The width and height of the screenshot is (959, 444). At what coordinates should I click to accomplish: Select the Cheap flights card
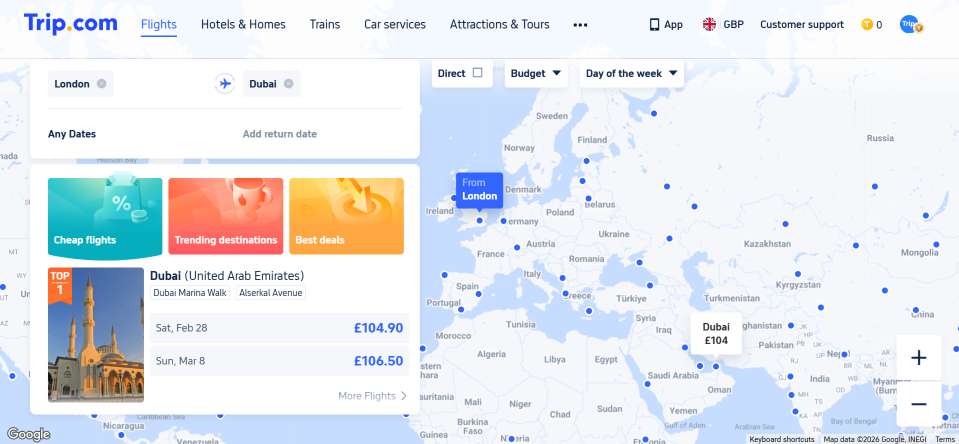(105, 216)
